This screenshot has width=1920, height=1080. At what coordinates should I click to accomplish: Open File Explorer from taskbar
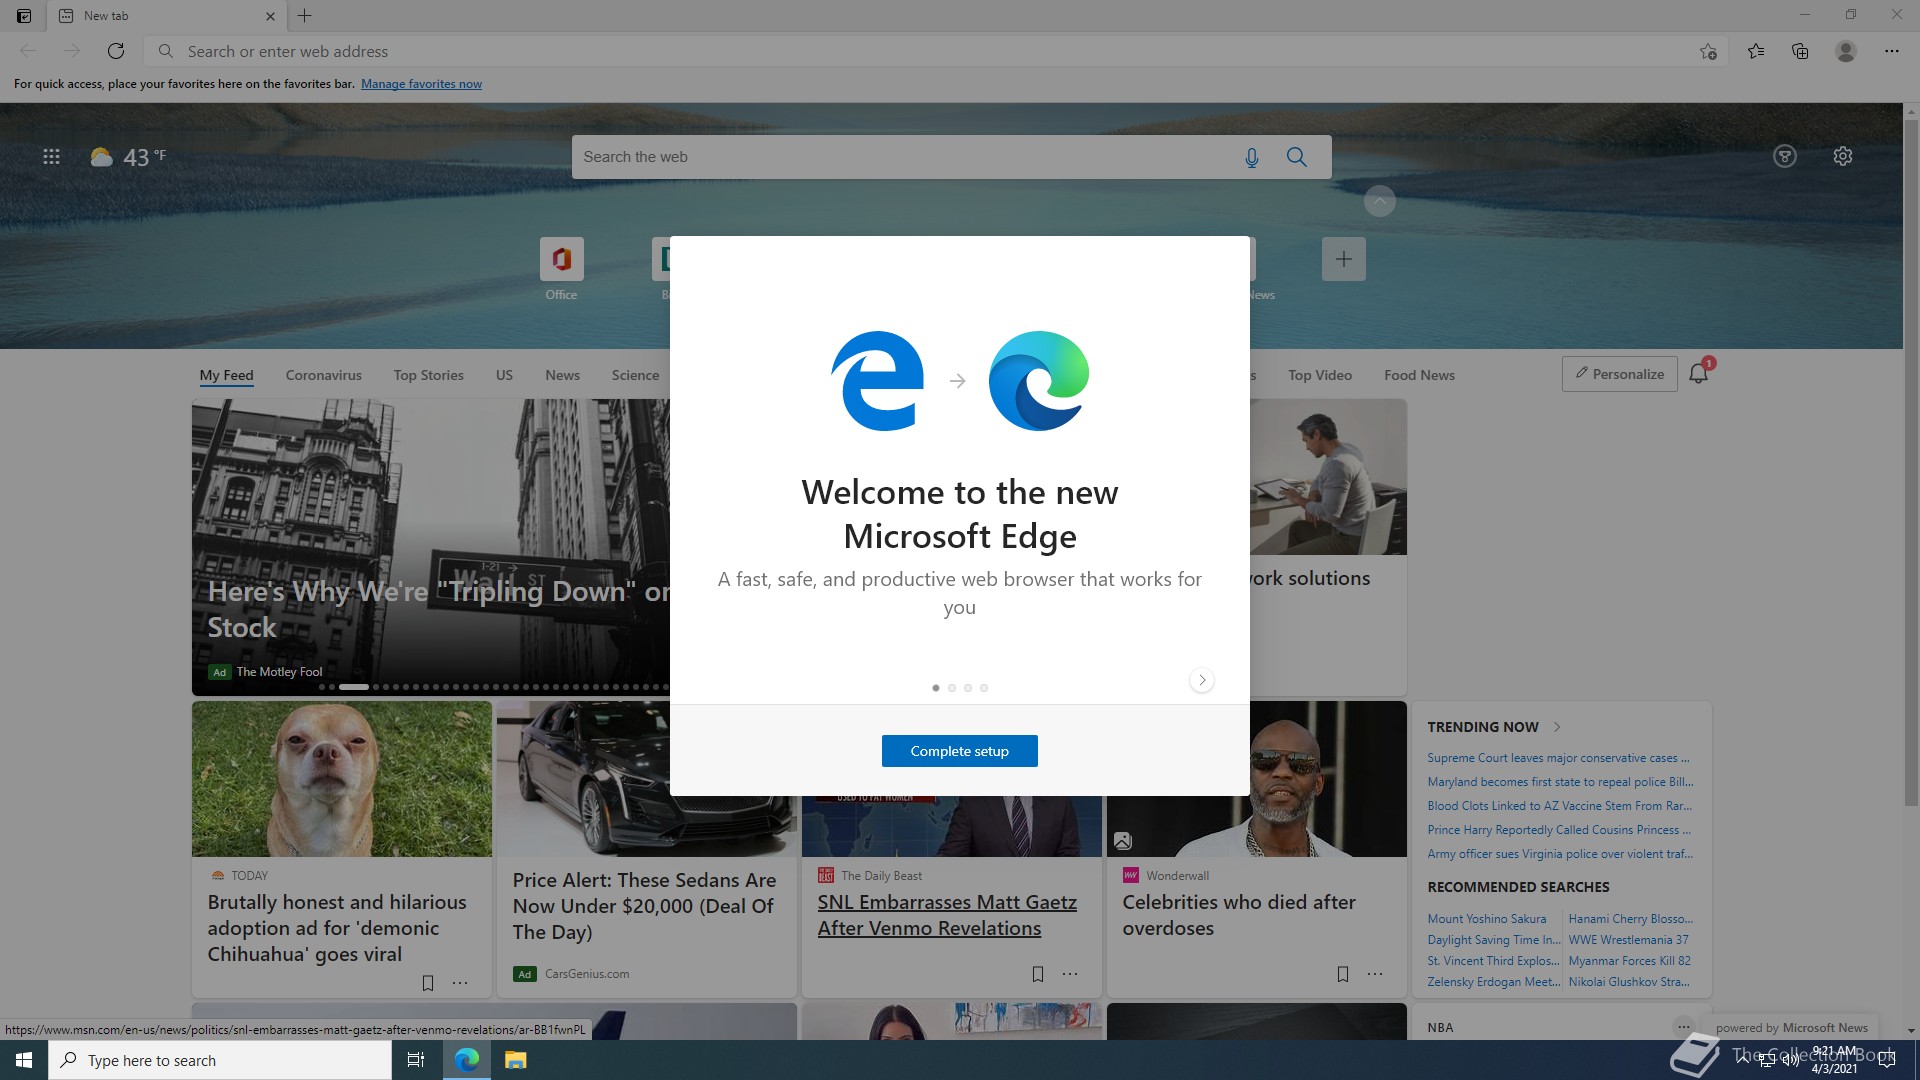point(515,1060)
